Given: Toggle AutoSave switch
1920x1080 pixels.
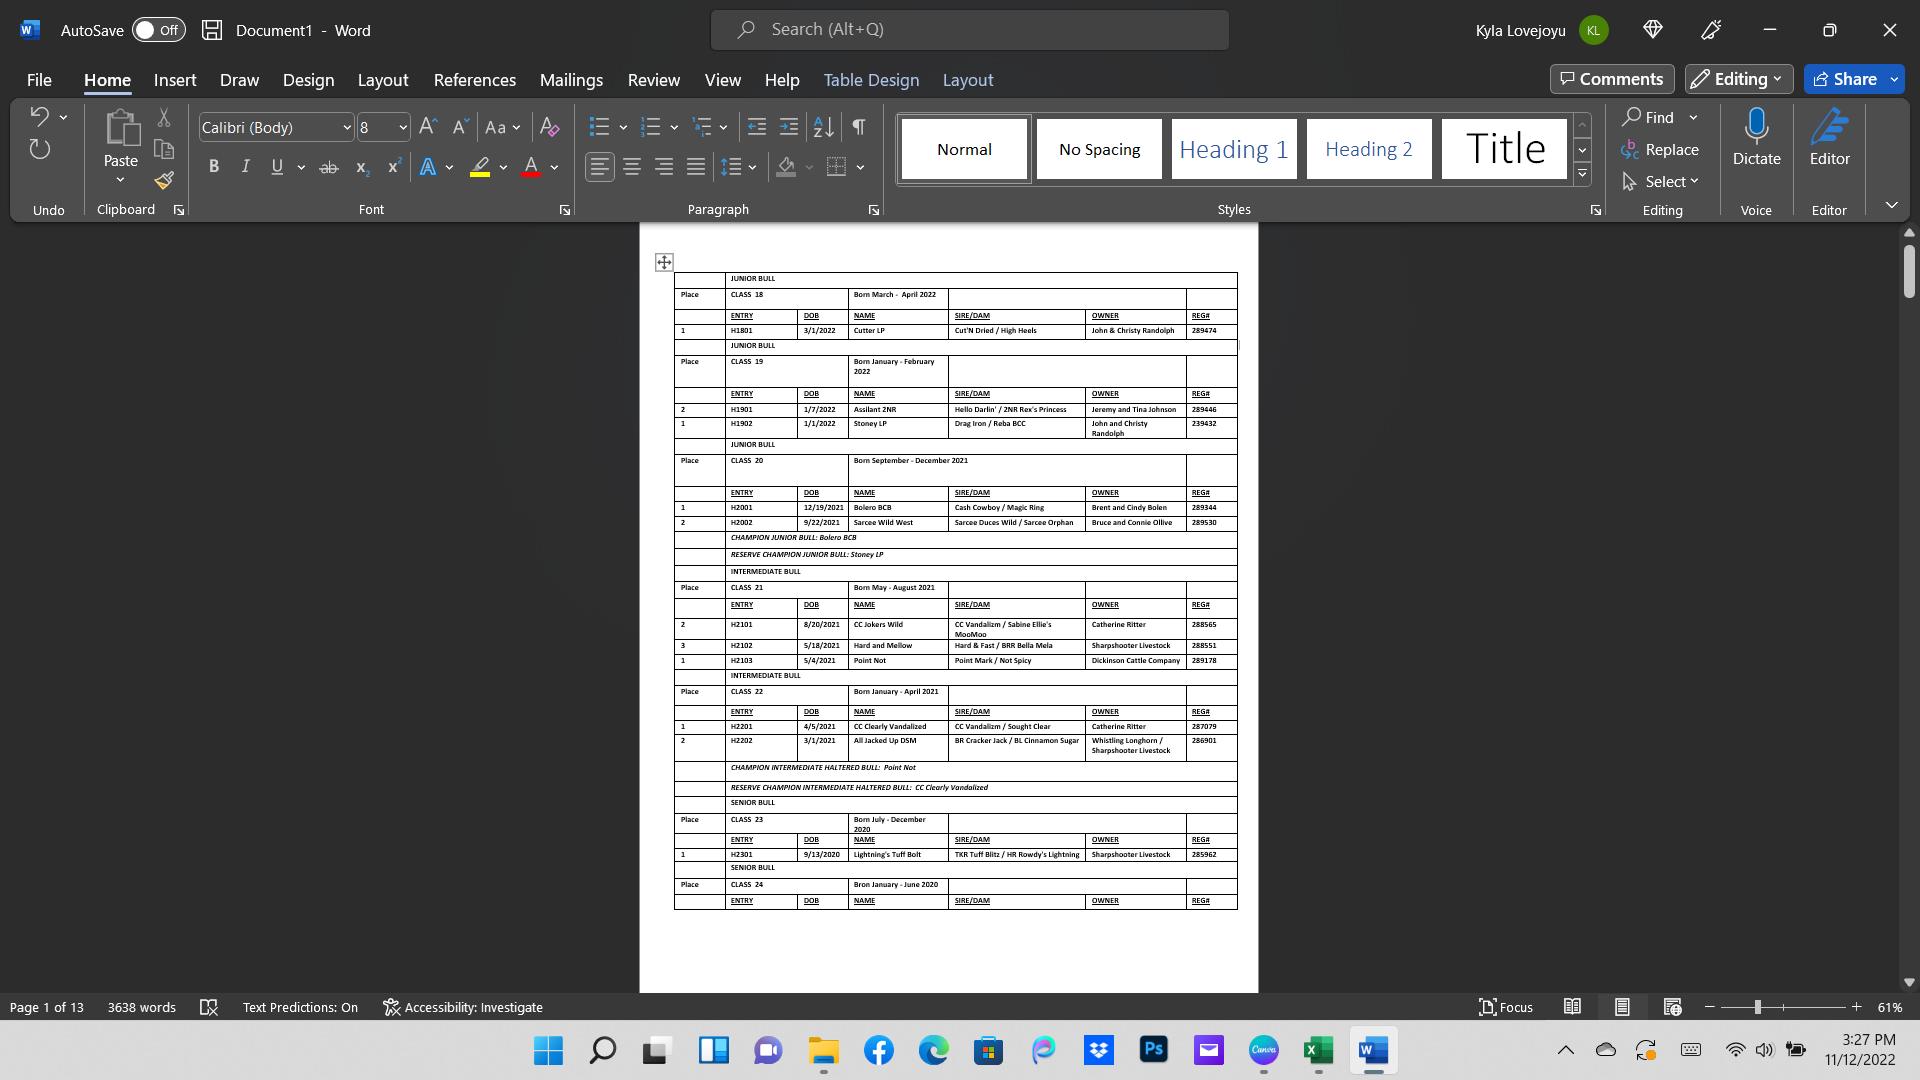Looking at the screenshot, I should pos(158,30).
